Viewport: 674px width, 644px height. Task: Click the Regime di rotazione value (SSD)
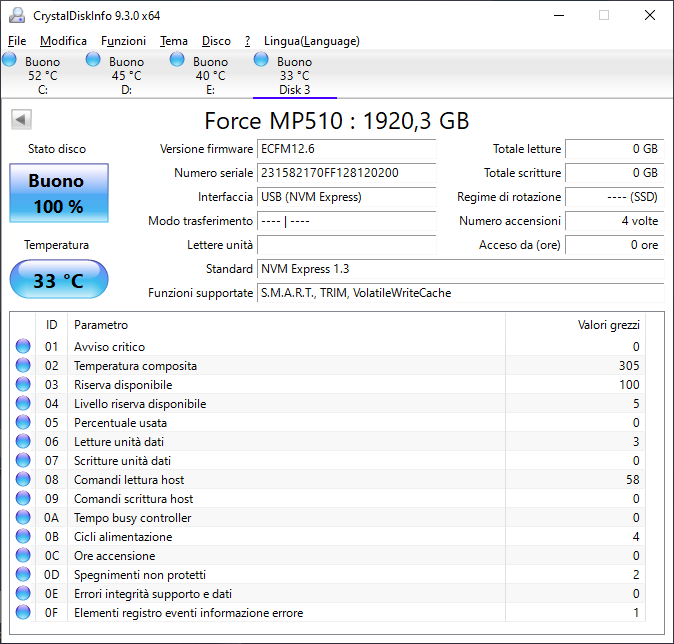615,197
